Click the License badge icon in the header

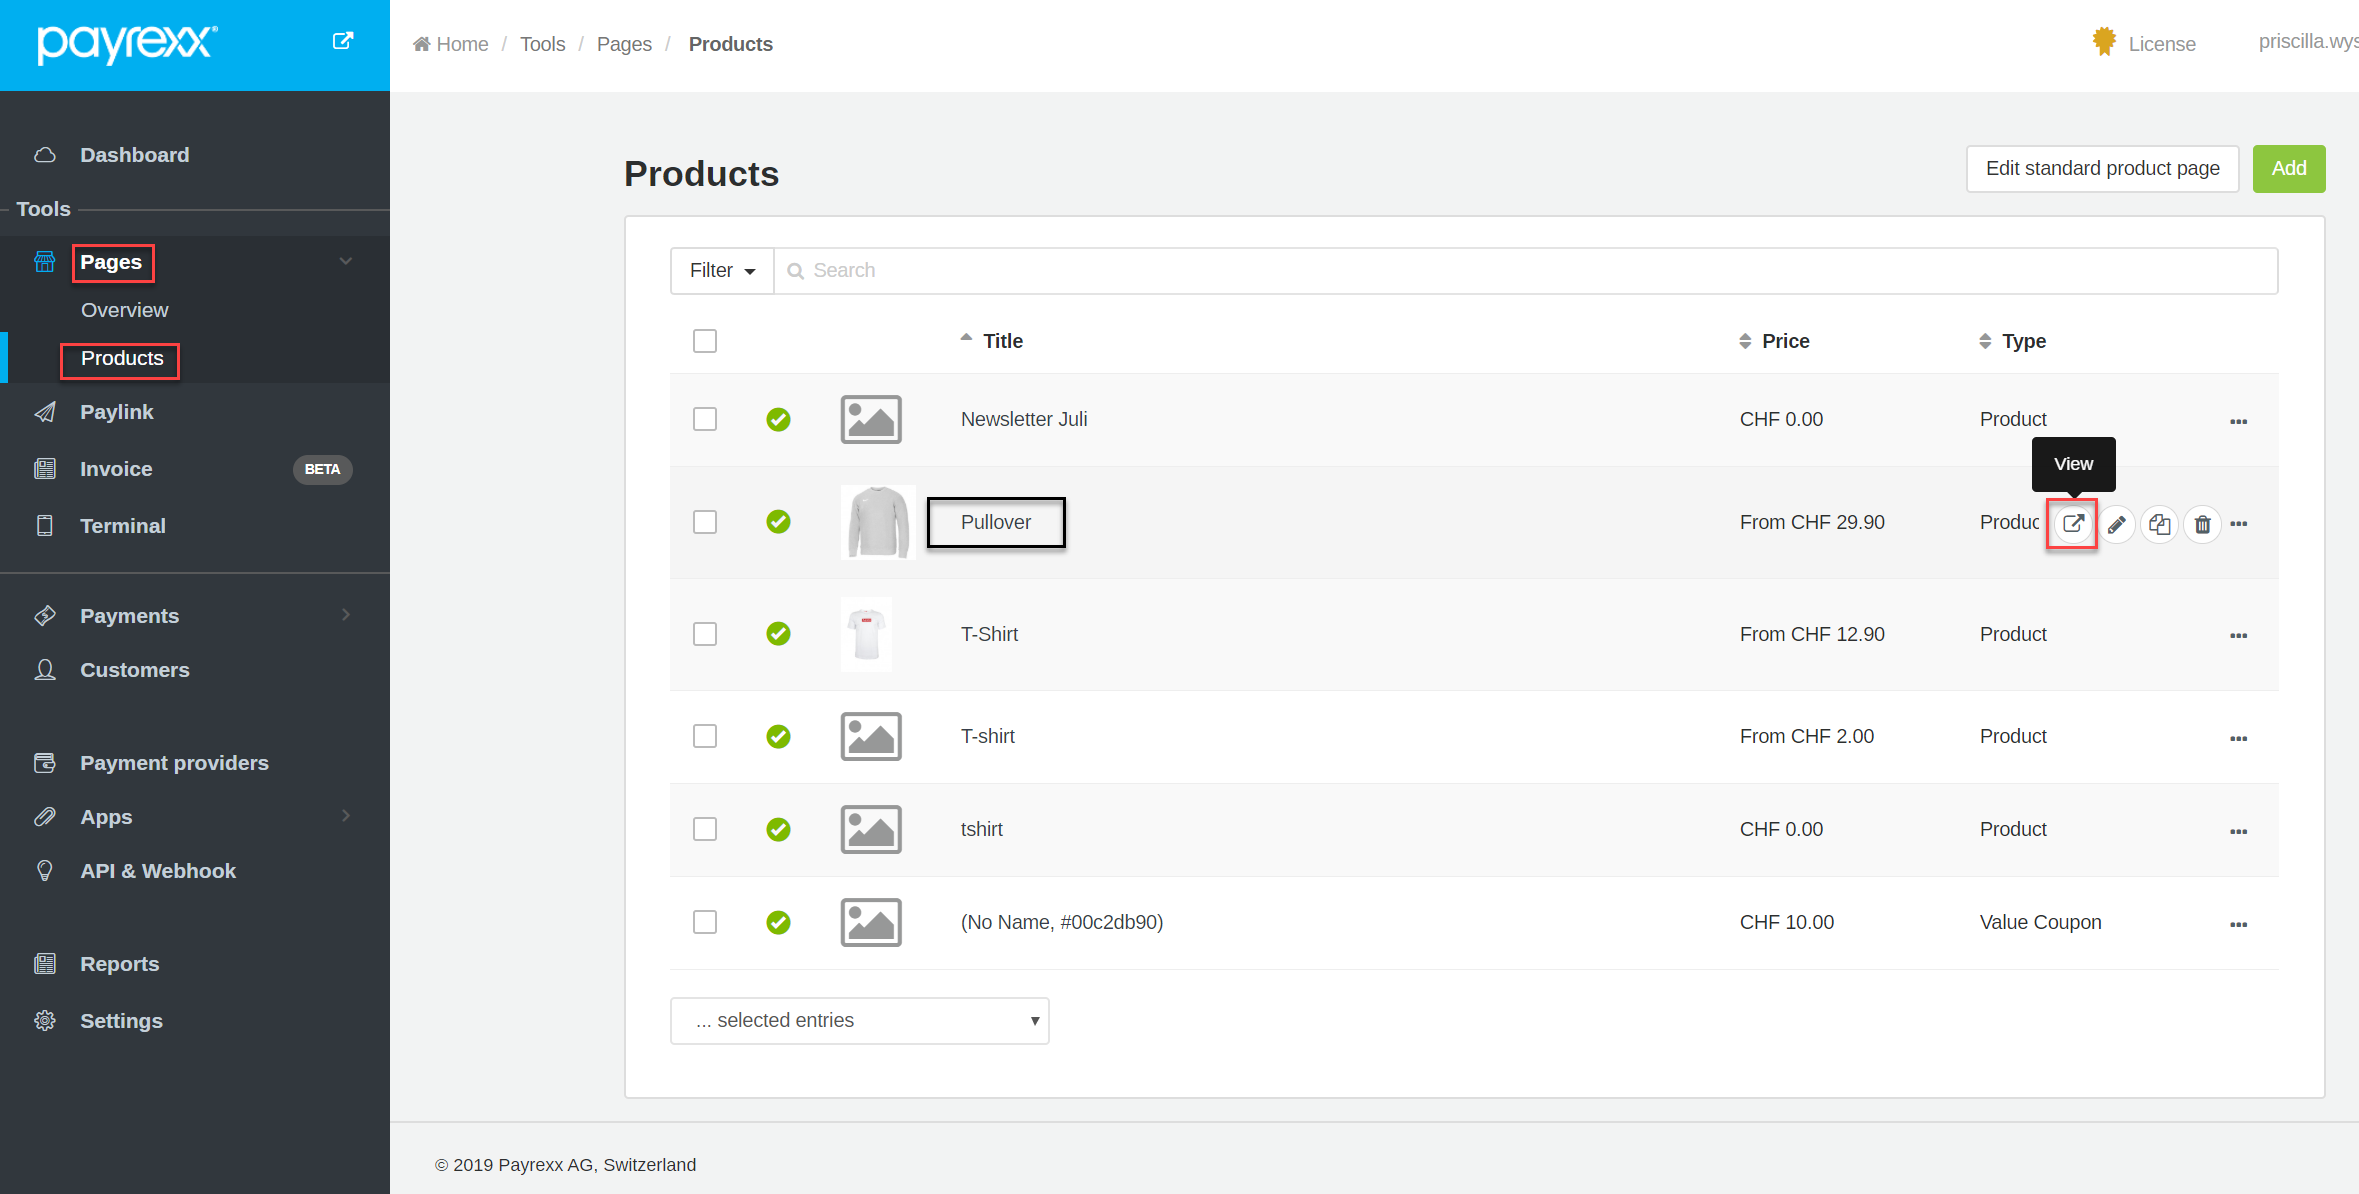pyautogui.click(x=2104, y=42)
